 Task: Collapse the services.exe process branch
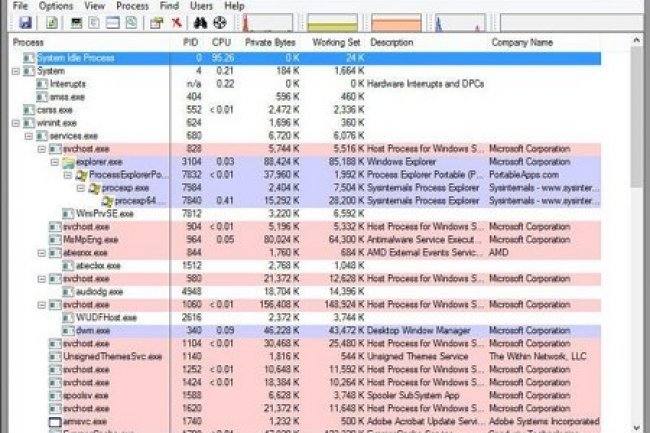29,135
